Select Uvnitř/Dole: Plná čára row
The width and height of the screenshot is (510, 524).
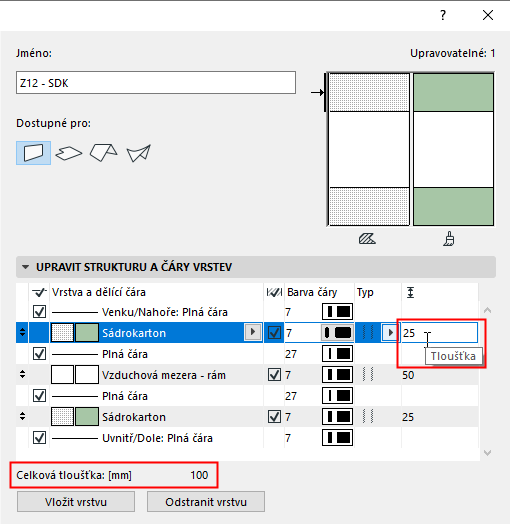(247, 438)
